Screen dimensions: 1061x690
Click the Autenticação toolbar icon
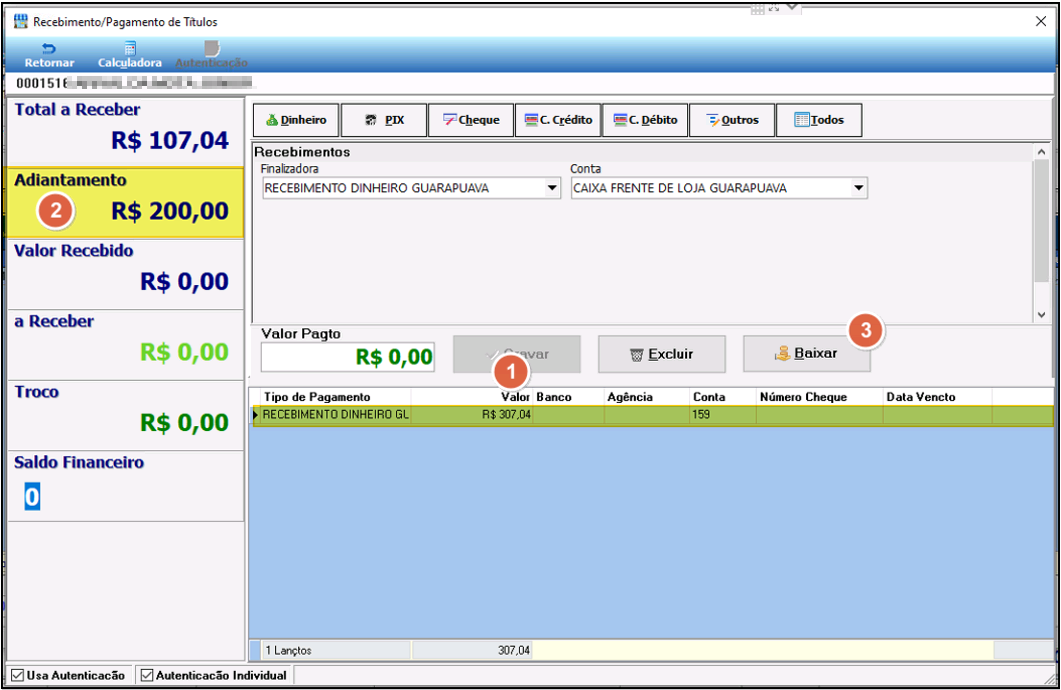coord(212,48)
